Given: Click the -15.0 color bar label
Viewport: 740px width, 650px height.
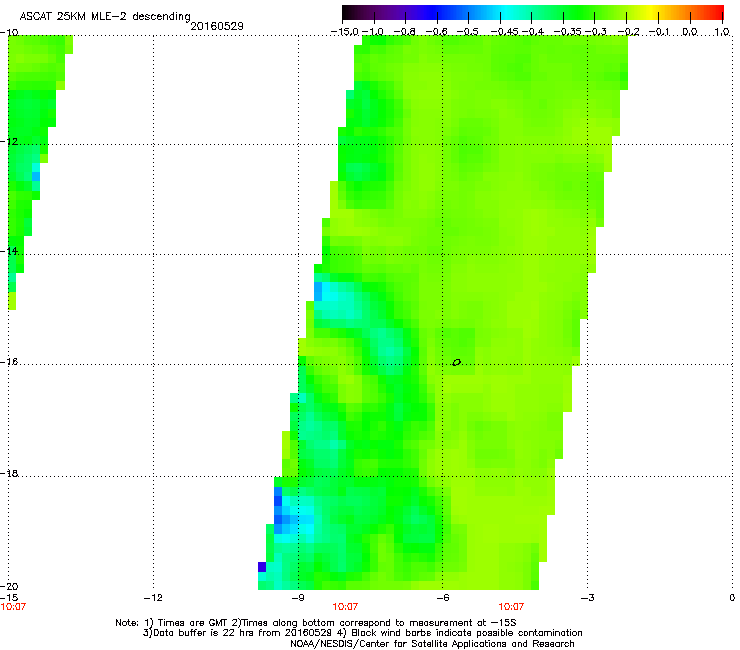Looking at the screenshot, I should [x=345, y=32].
